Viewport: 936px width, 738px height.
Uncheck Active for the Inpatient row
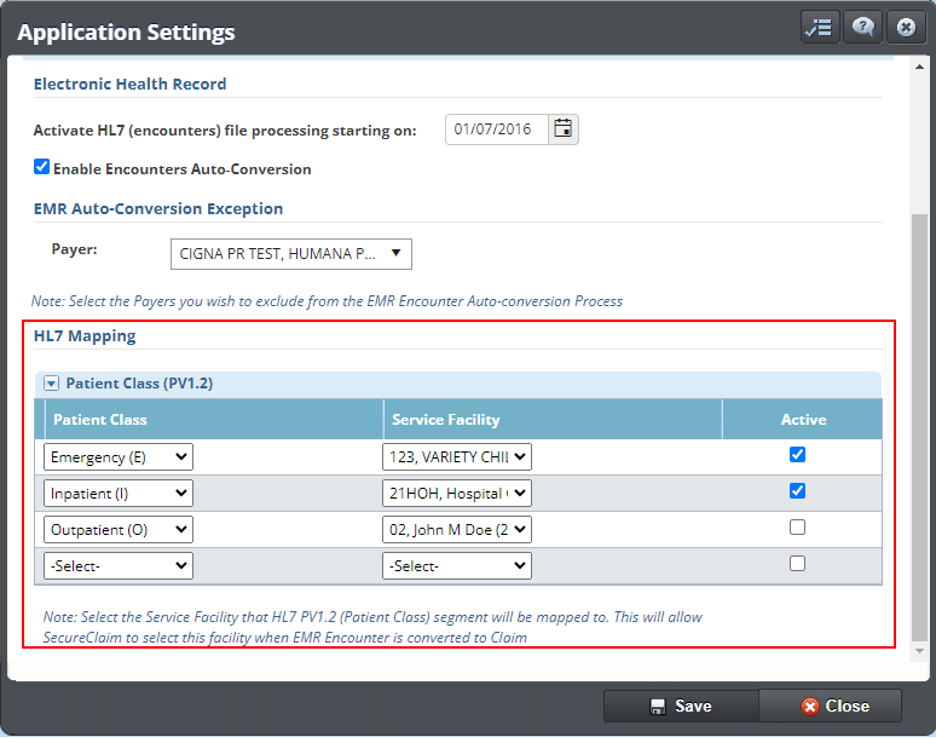[797, 491]
